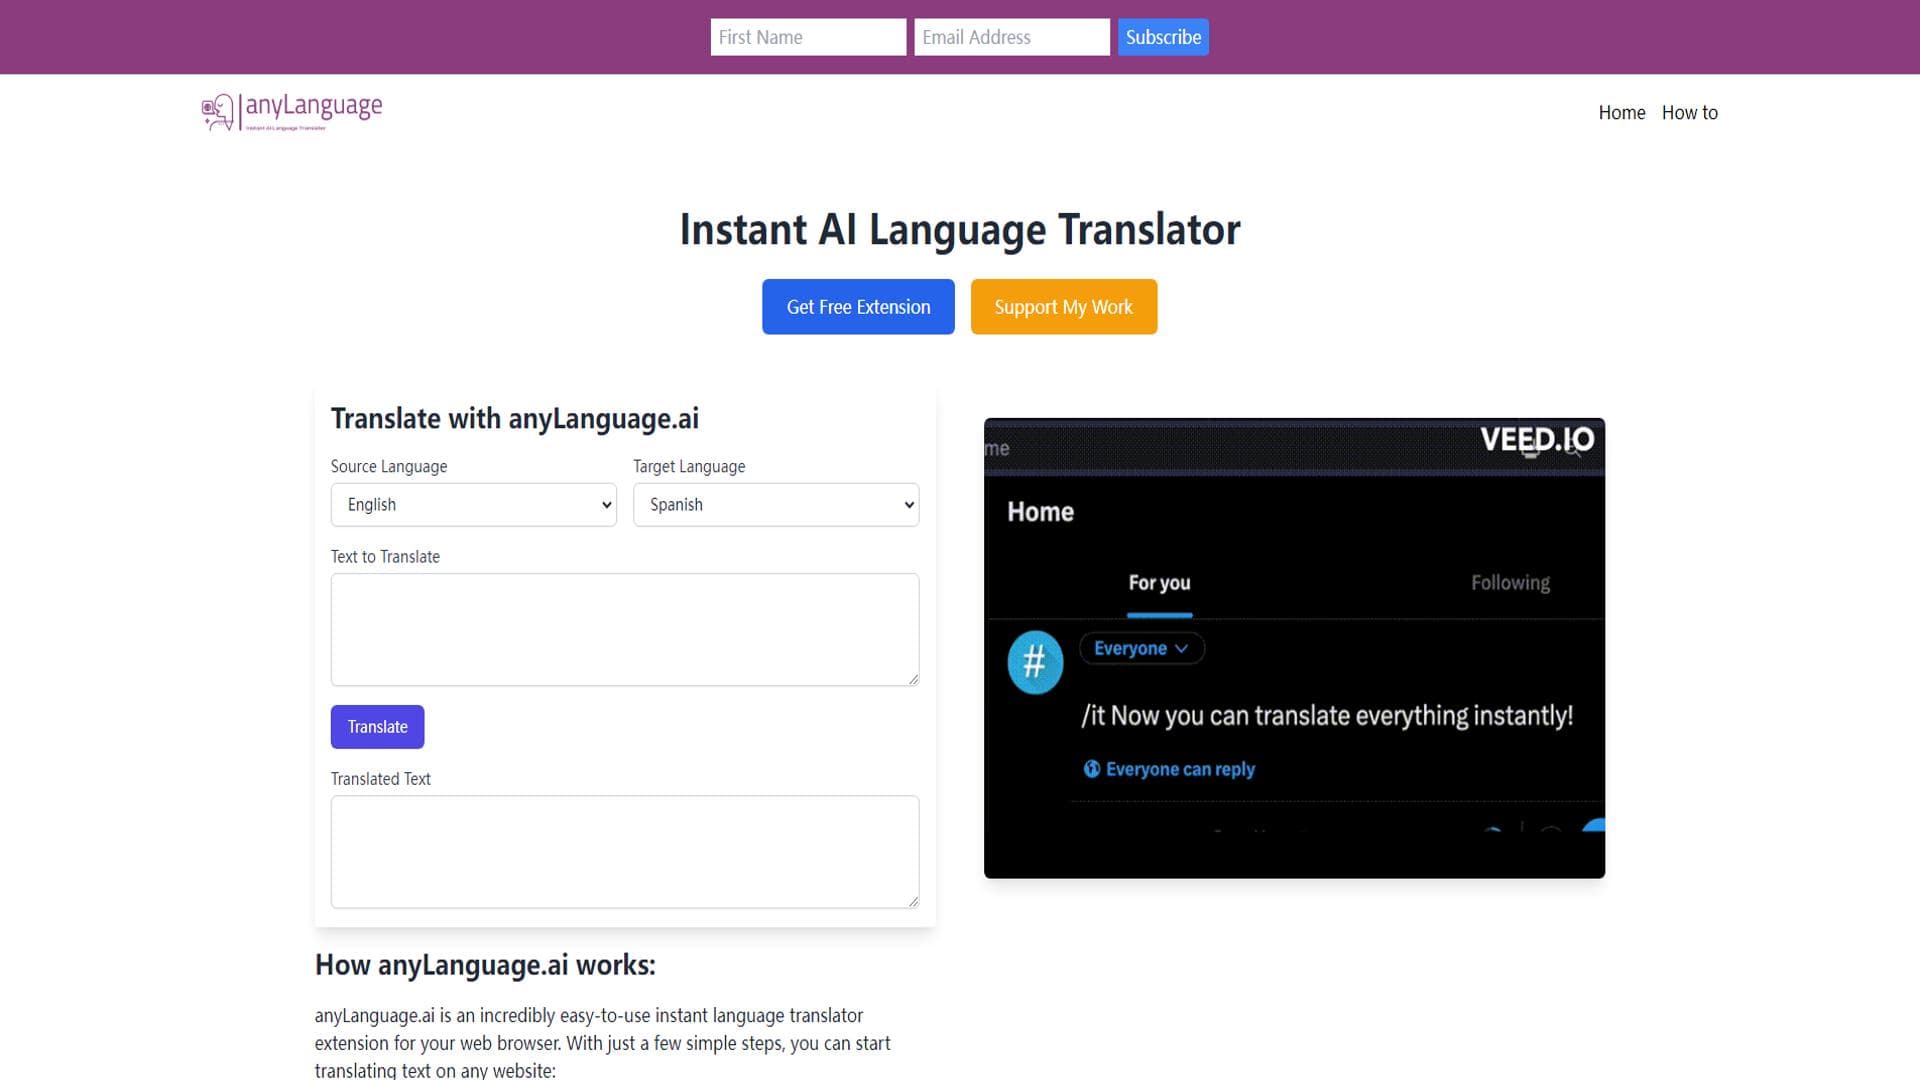Click the 'How anyLanguage.ai works:' heading
The image size is (1920, 1080).
point(485,965)
